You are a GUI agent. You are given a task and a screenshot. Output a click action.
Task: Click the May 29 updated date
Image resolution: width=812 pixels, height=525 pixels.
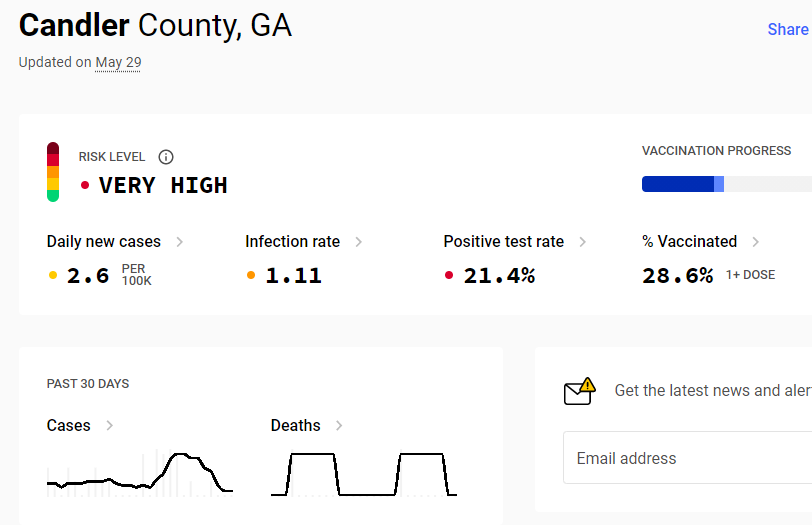pos(118,62)
